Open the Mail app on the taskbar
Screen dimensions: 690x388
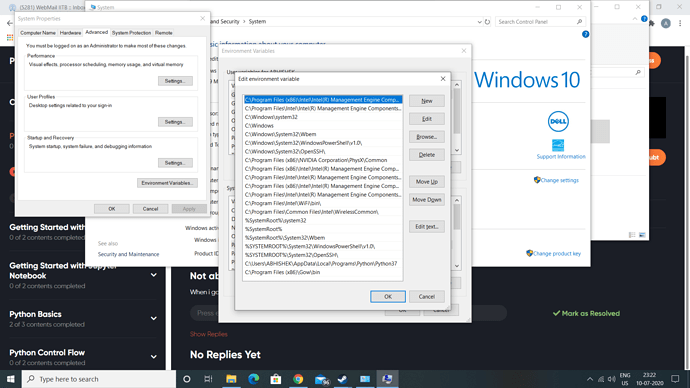pyautogui.click(x=322, y=379)
